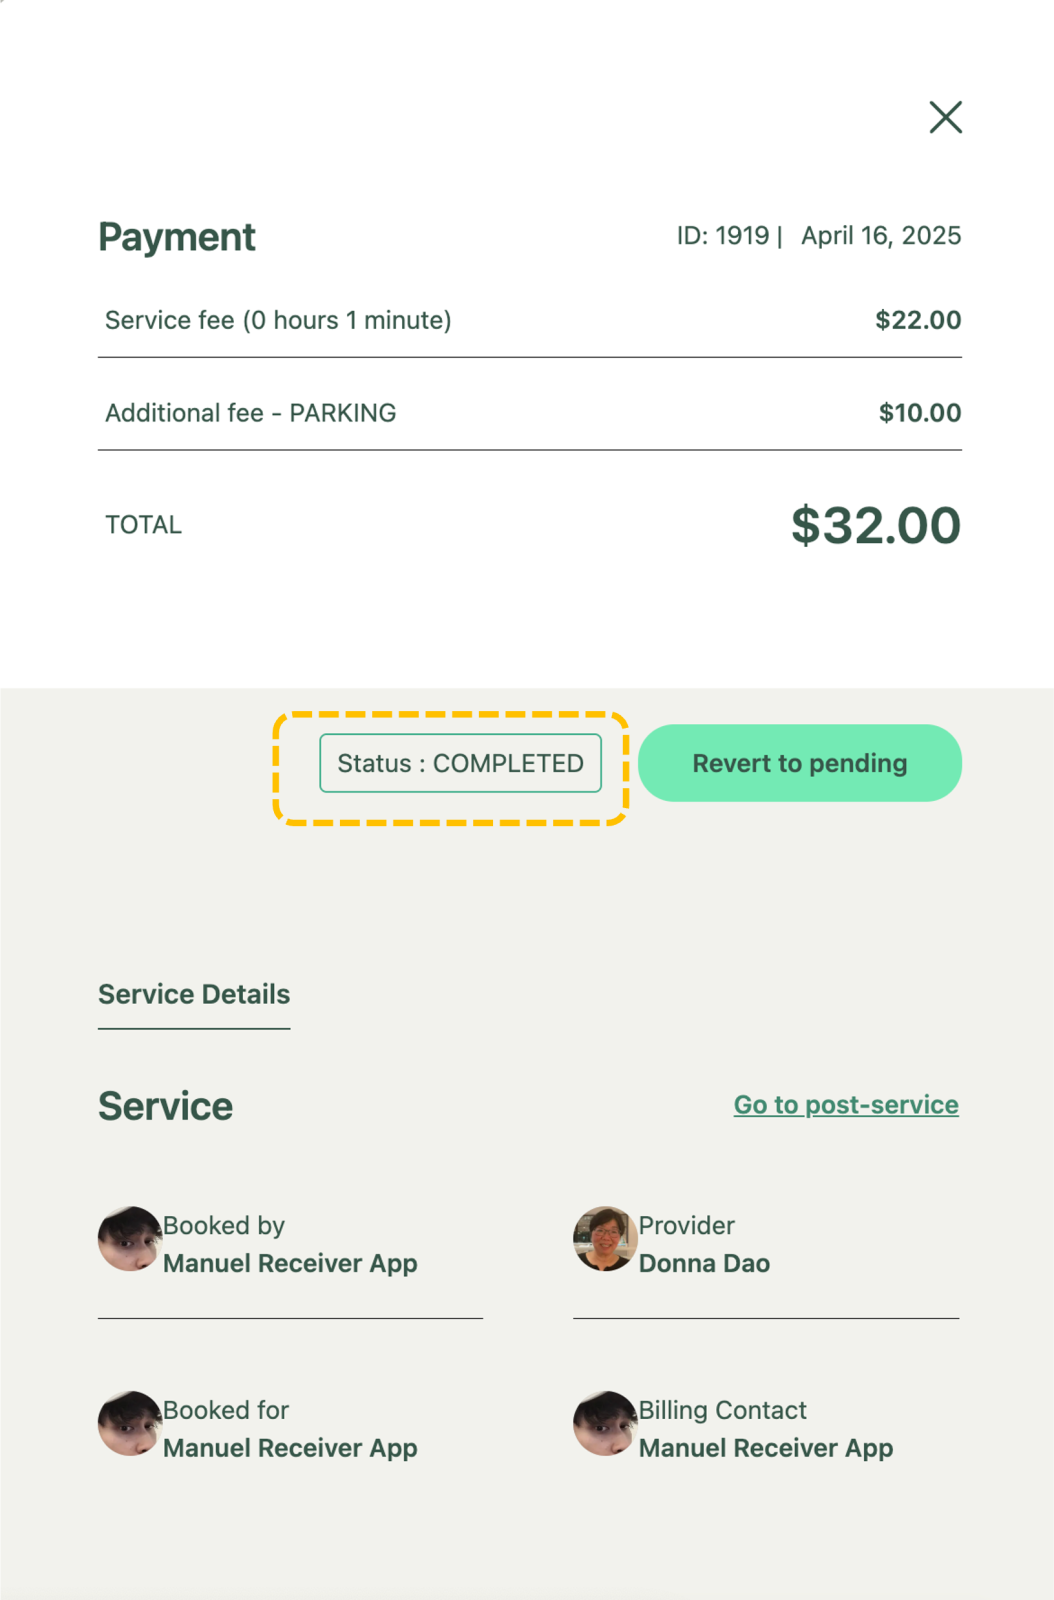This screenshot has width=1054, height=1600.
Task: Click the $32.00 total amount
Action: [x=875, y=526]
